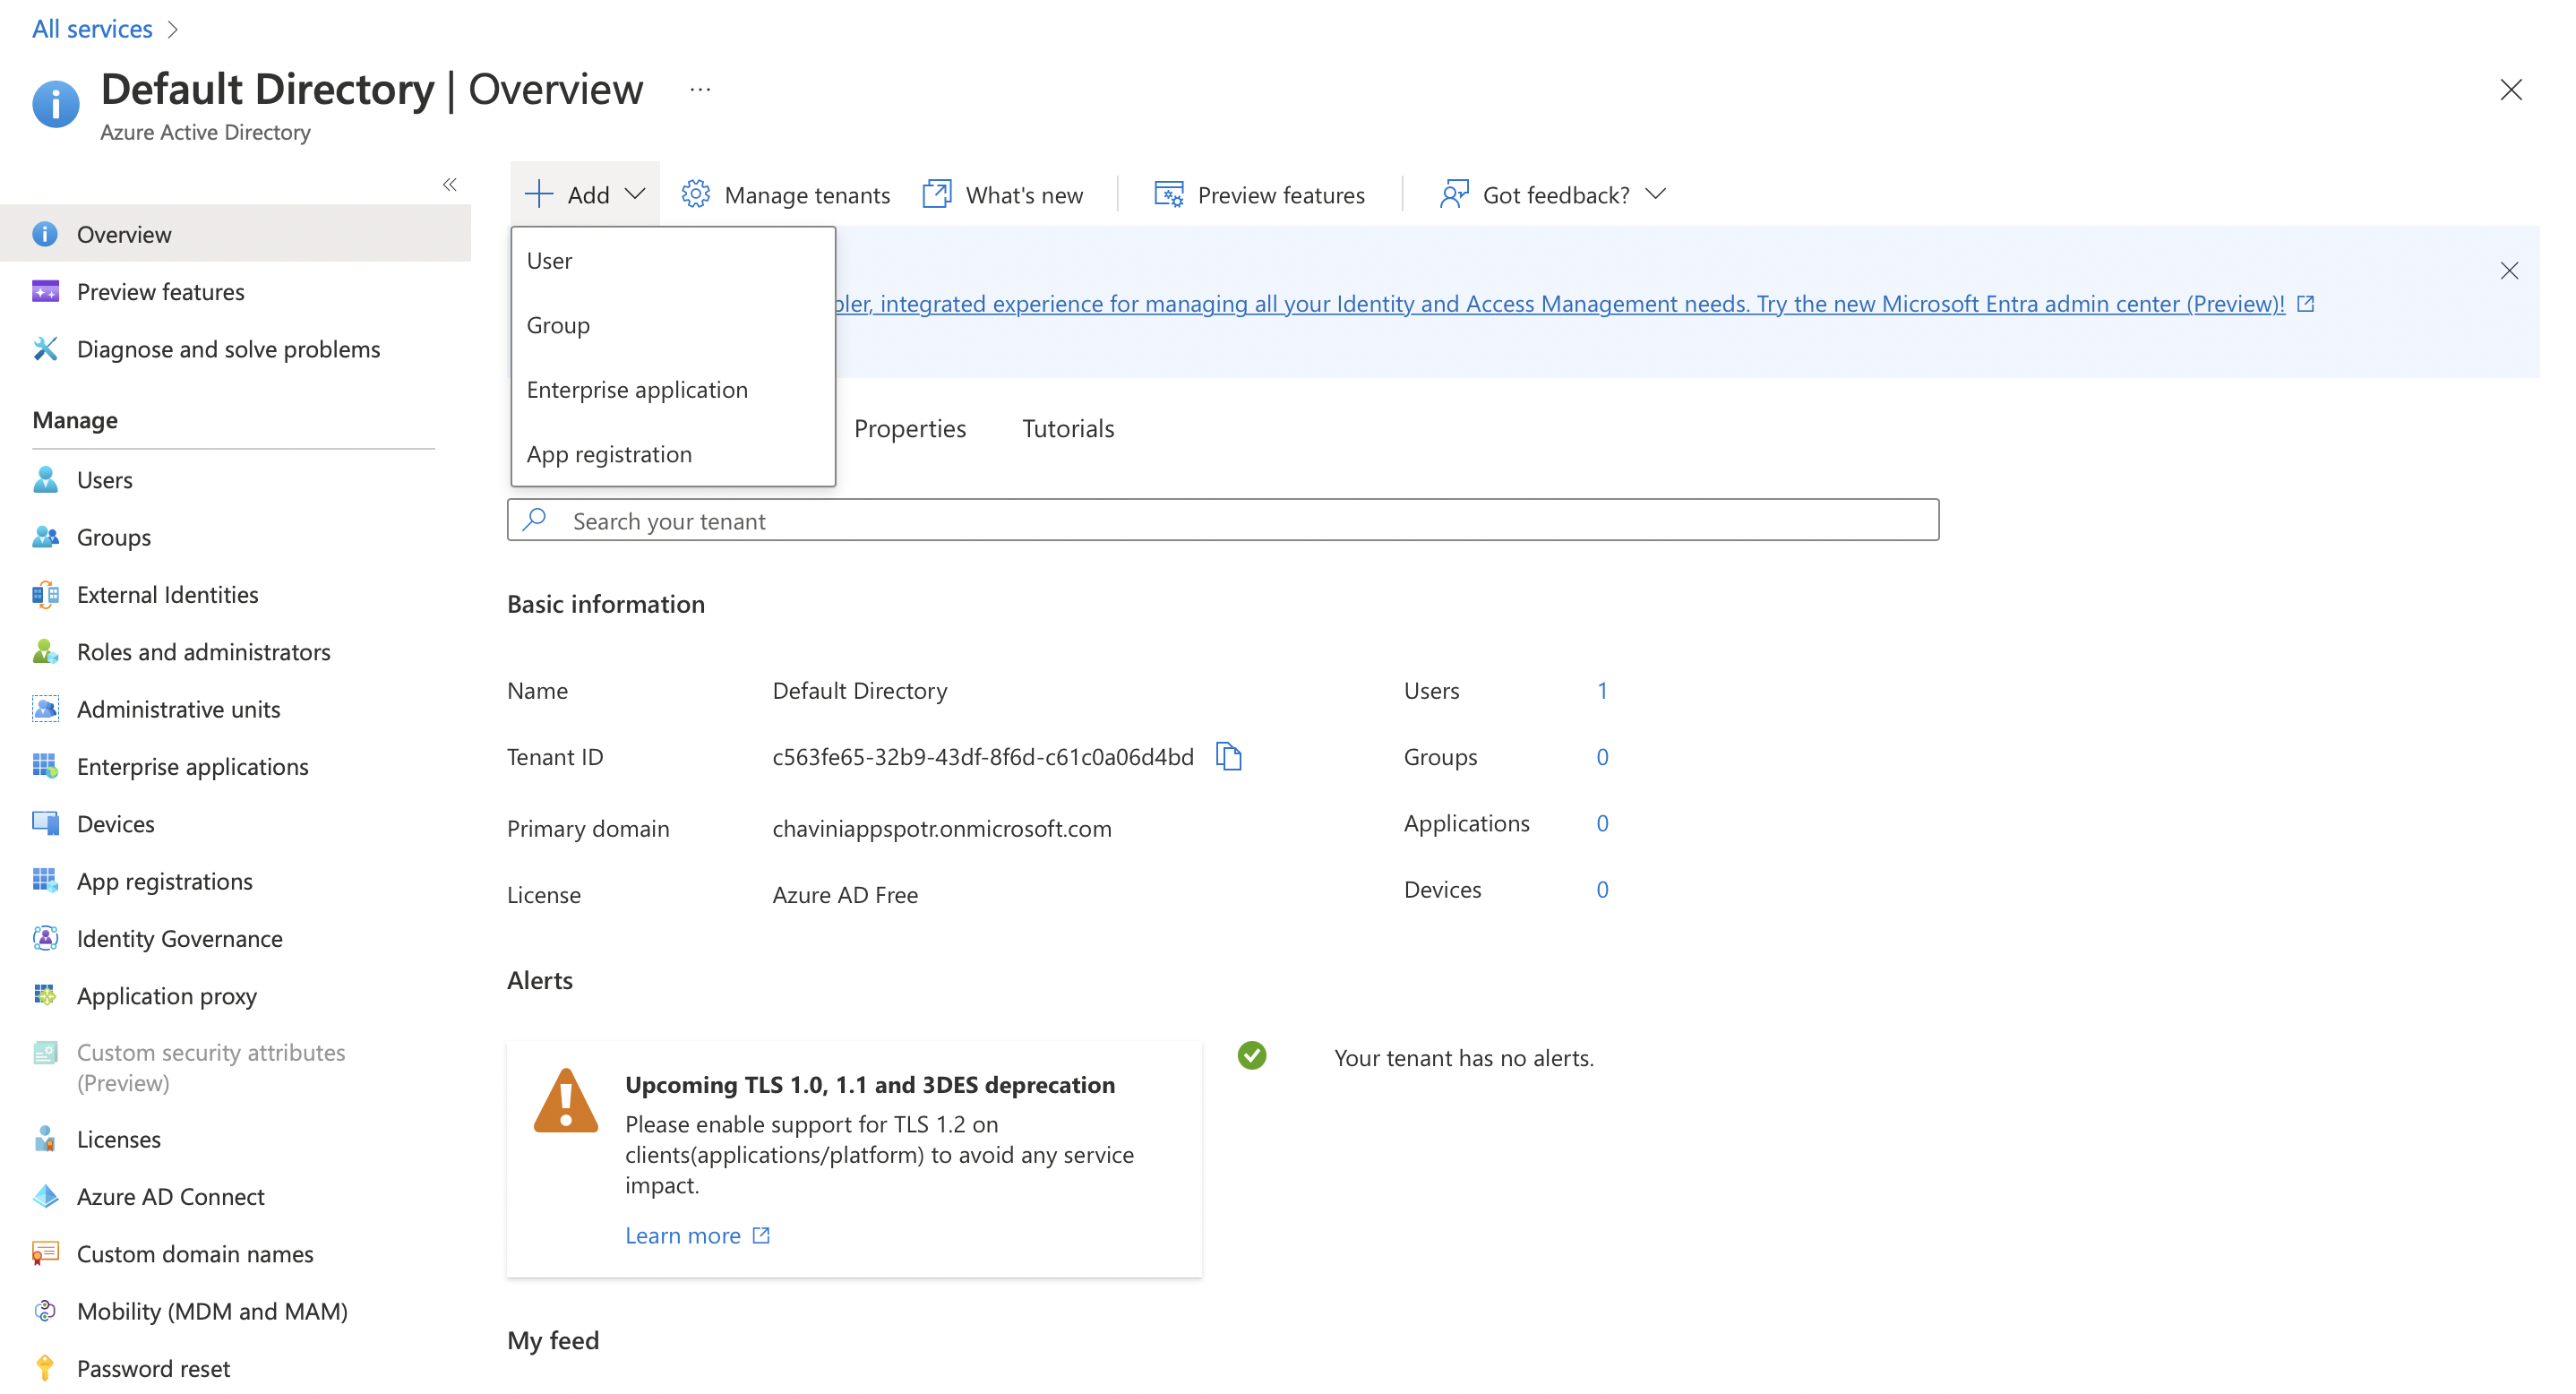Screen dimensions: 2576x1394
Task: Select Group from Add menu
Action: click(x=673, y=325)
